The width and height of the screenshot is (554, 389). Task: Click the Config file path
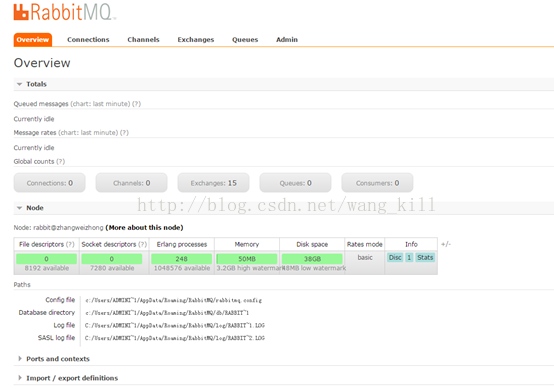coord(173,300)
